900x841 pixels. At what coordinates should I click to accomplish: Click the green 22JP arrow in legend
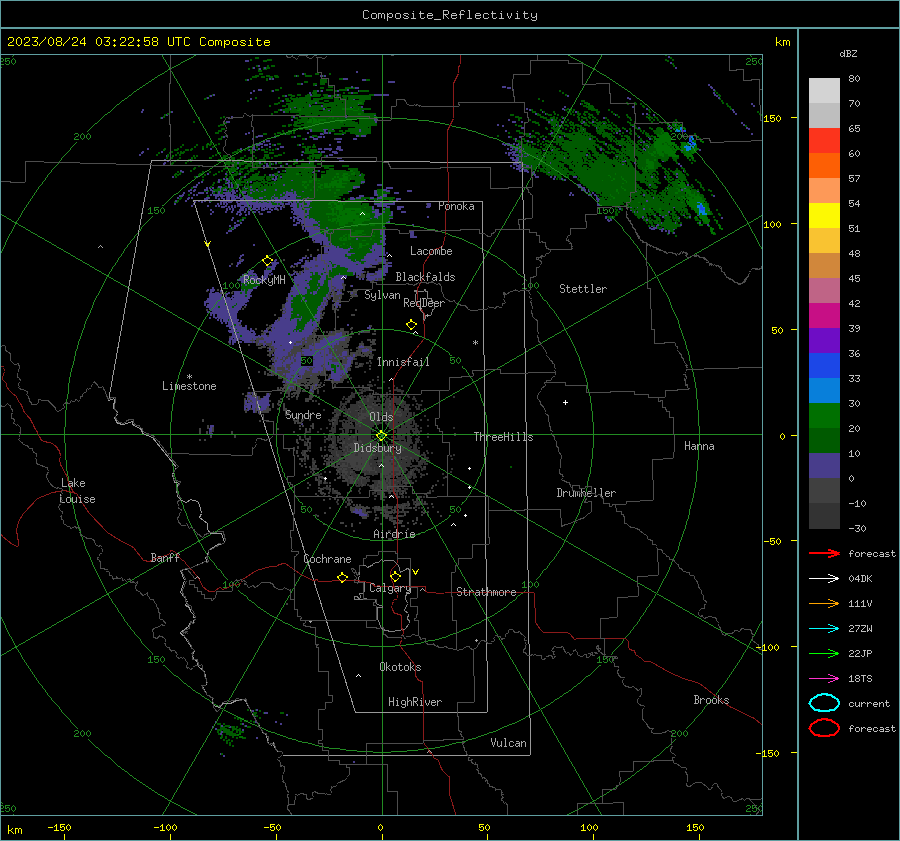824,653
